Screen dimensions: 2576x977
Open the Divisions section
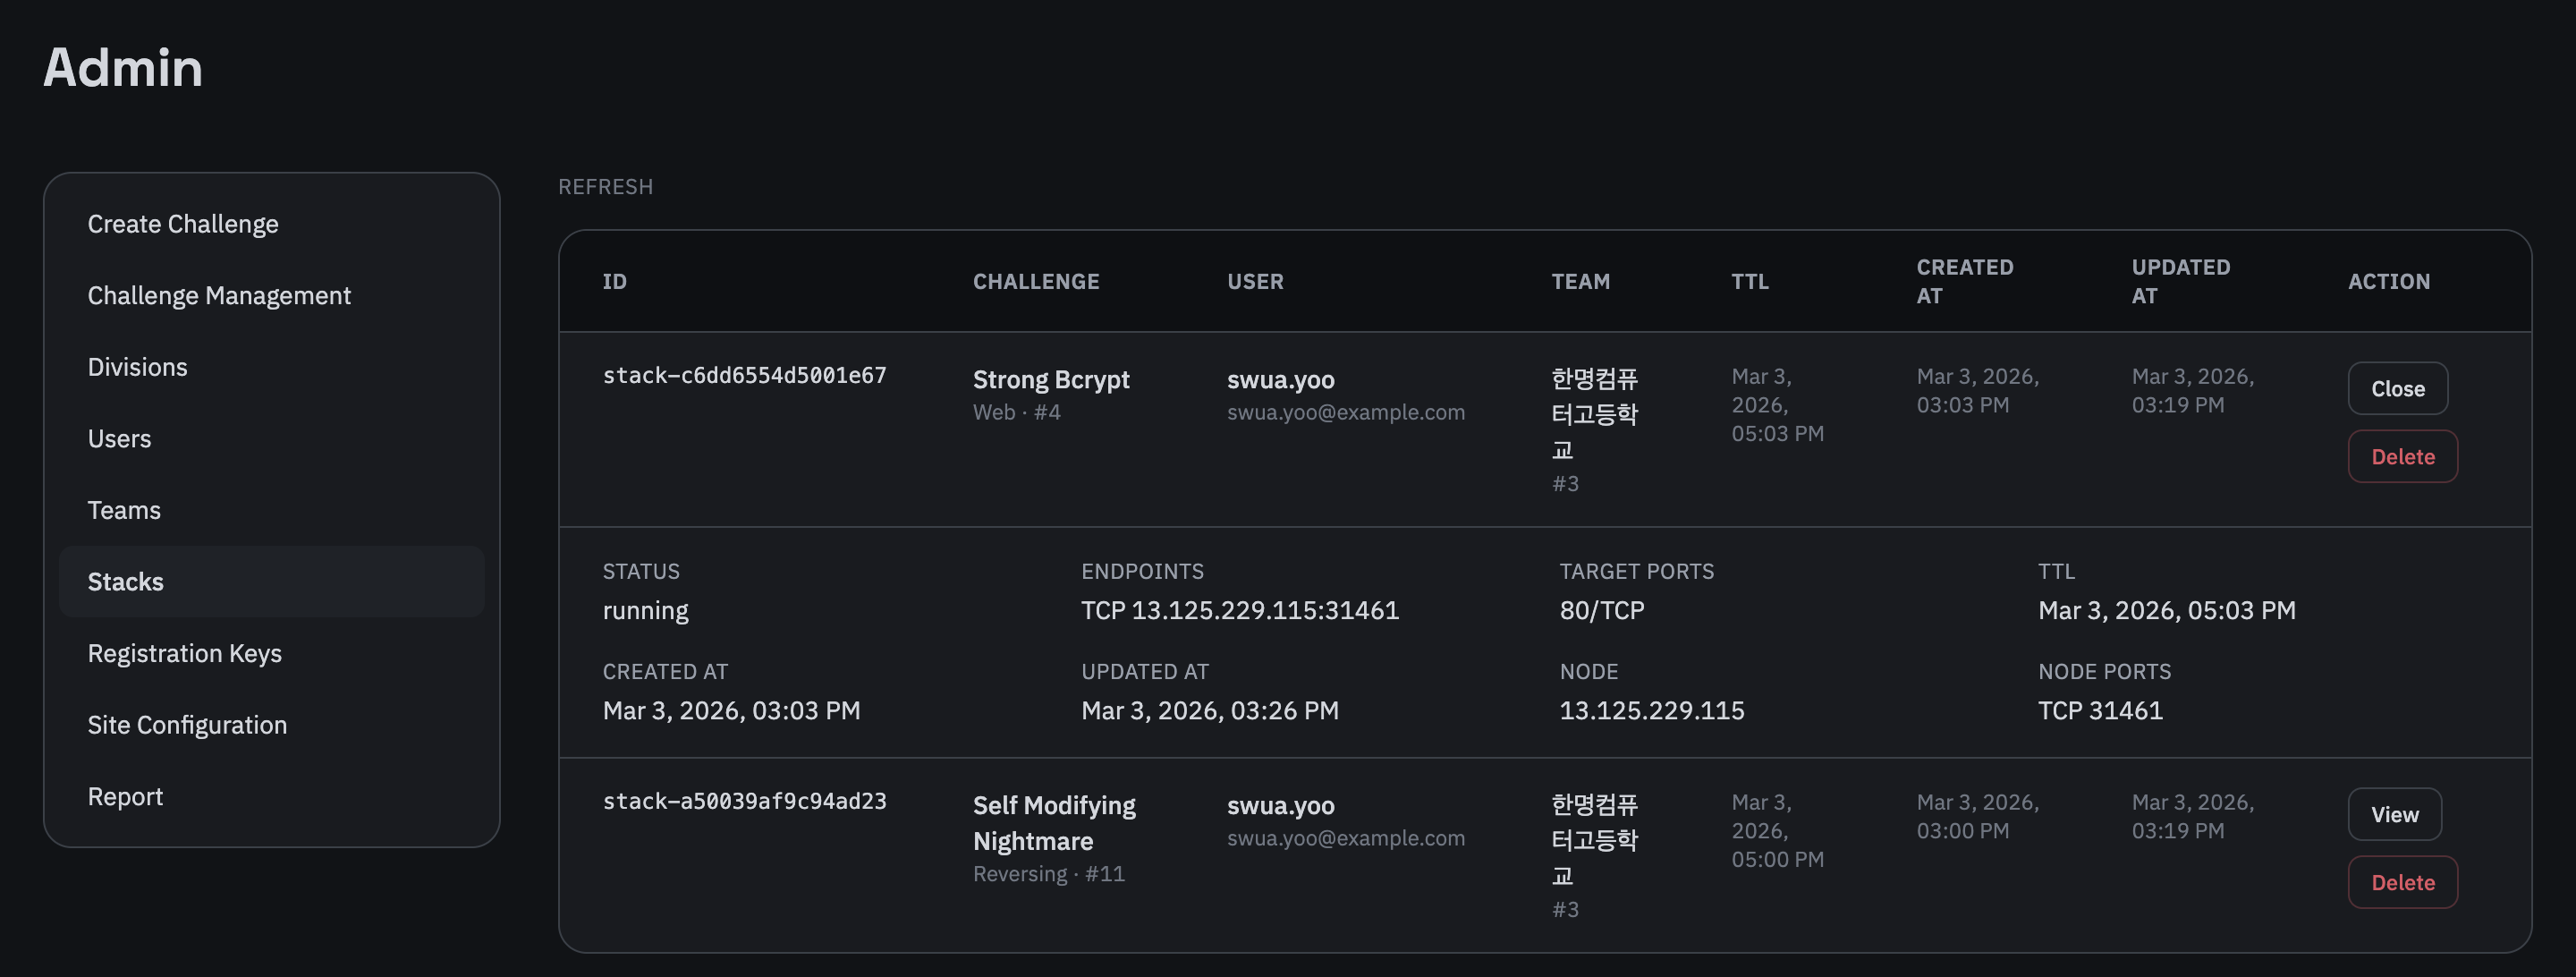point(137,366)
